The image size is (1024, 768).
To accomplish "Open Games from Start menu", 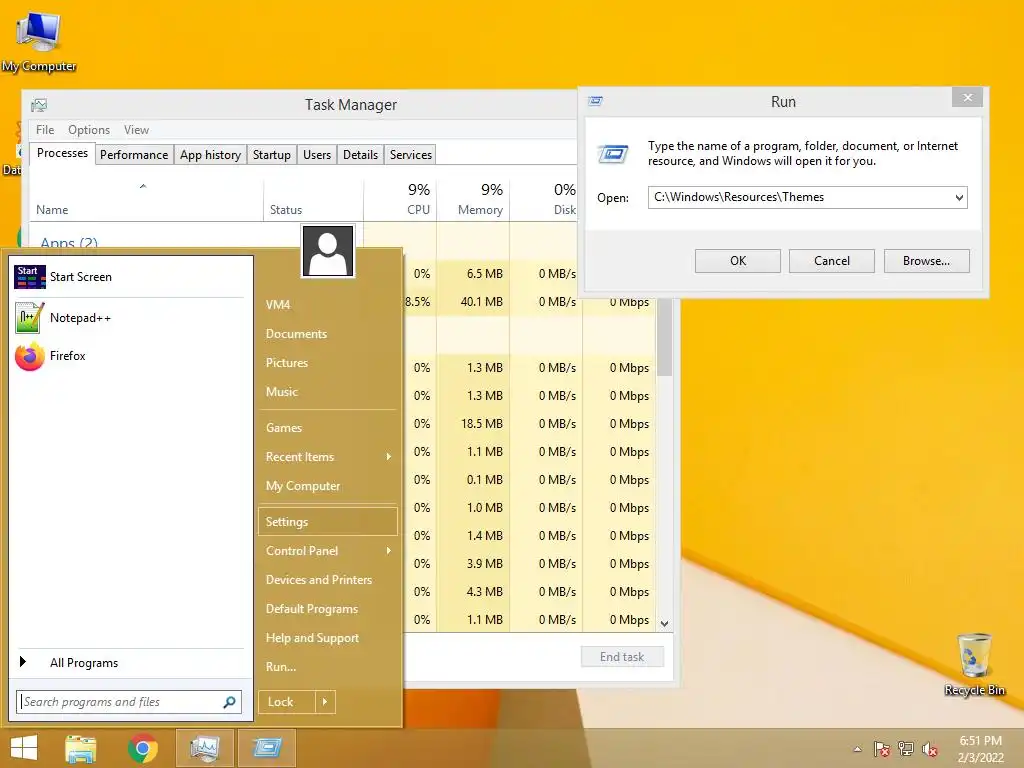I will (x=328, y=428).
